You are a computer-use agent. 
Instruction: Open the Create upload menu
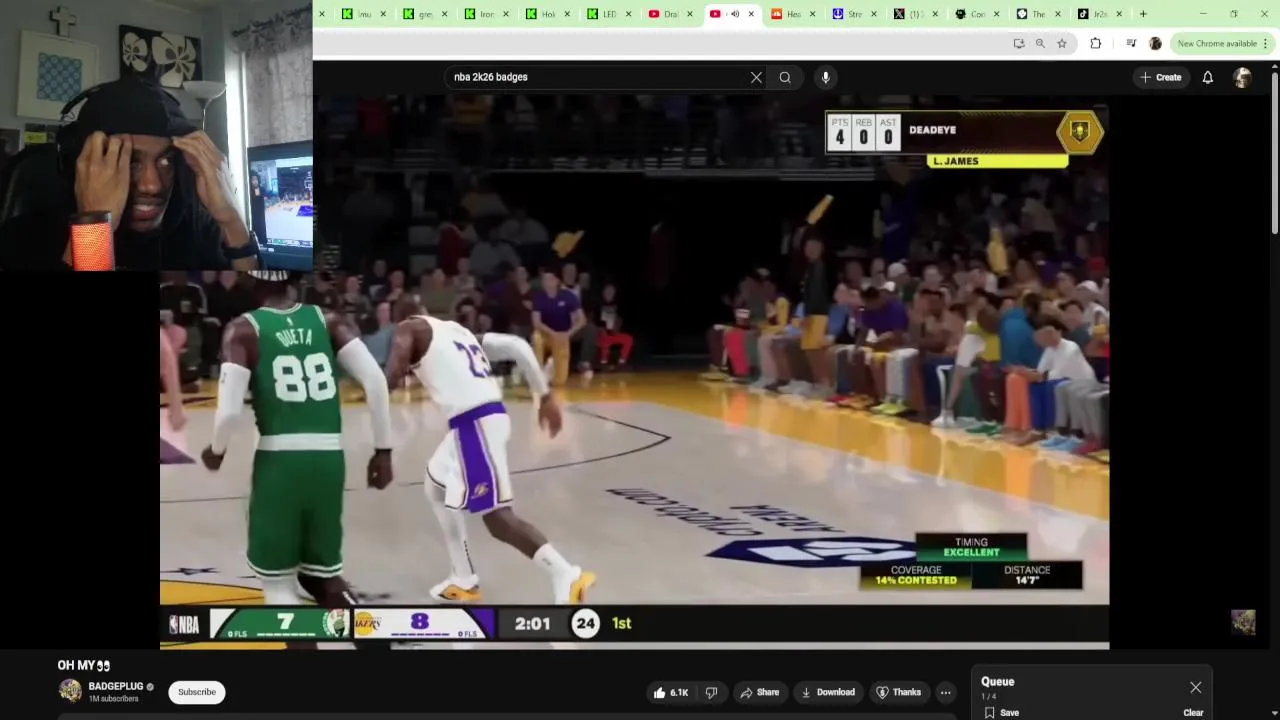coord(1160,77)
